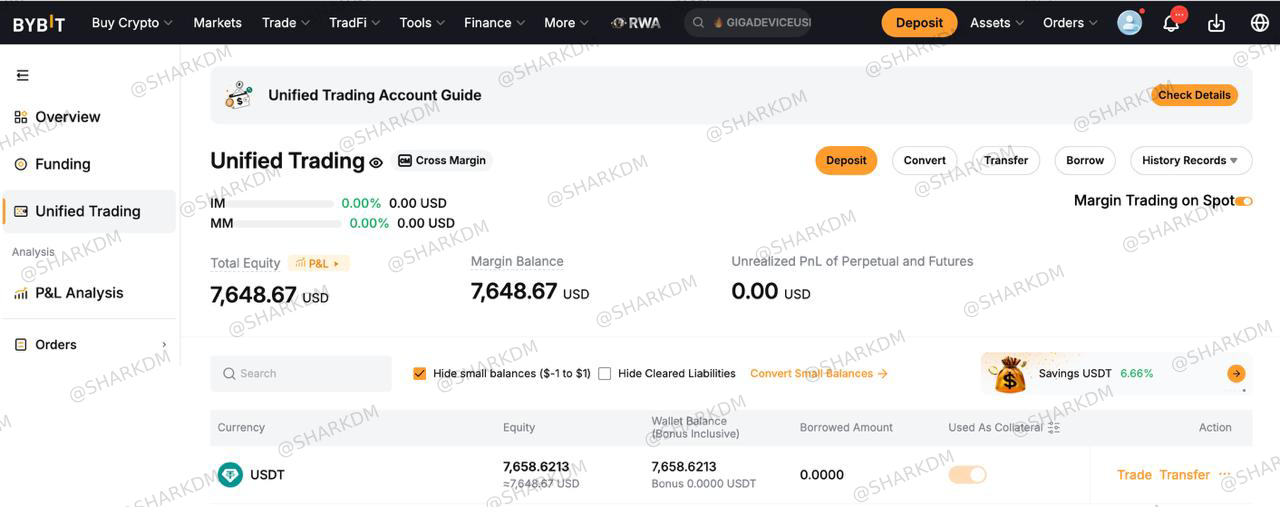
Task: Click the RWA logo in navbar
Action: (x=636, y=23)
